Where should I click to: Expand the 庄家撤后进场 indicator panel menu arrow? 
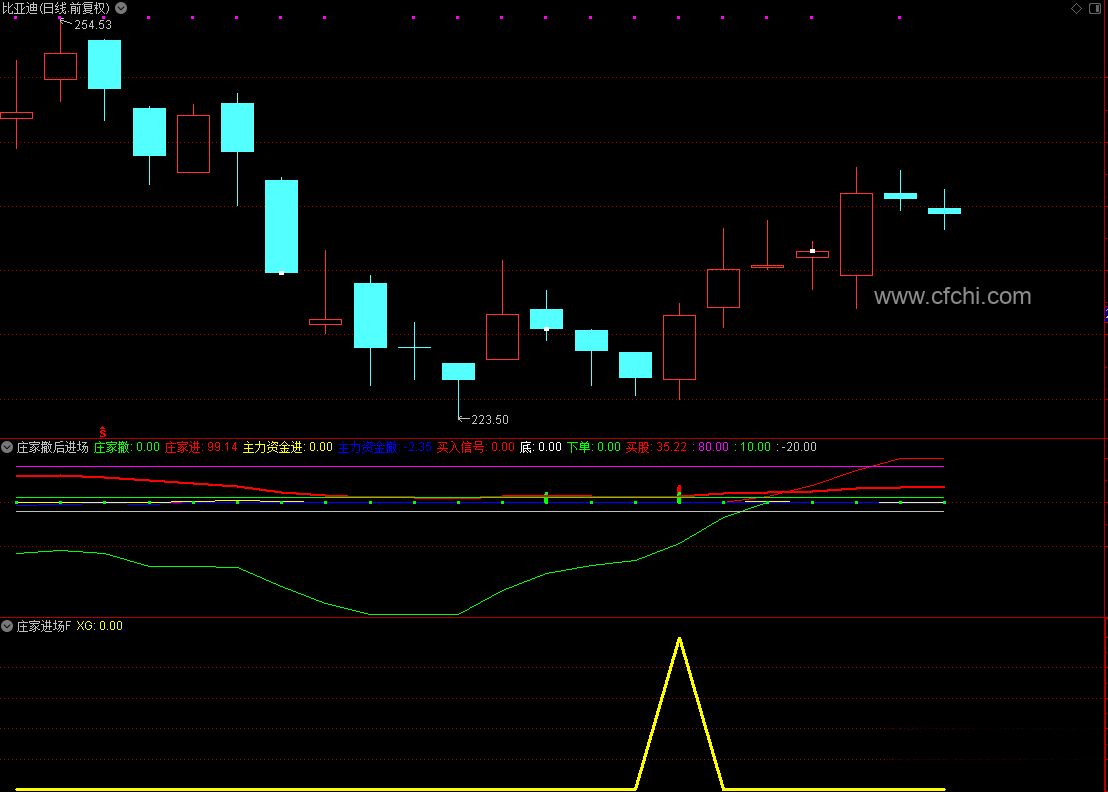coord(7,447)
